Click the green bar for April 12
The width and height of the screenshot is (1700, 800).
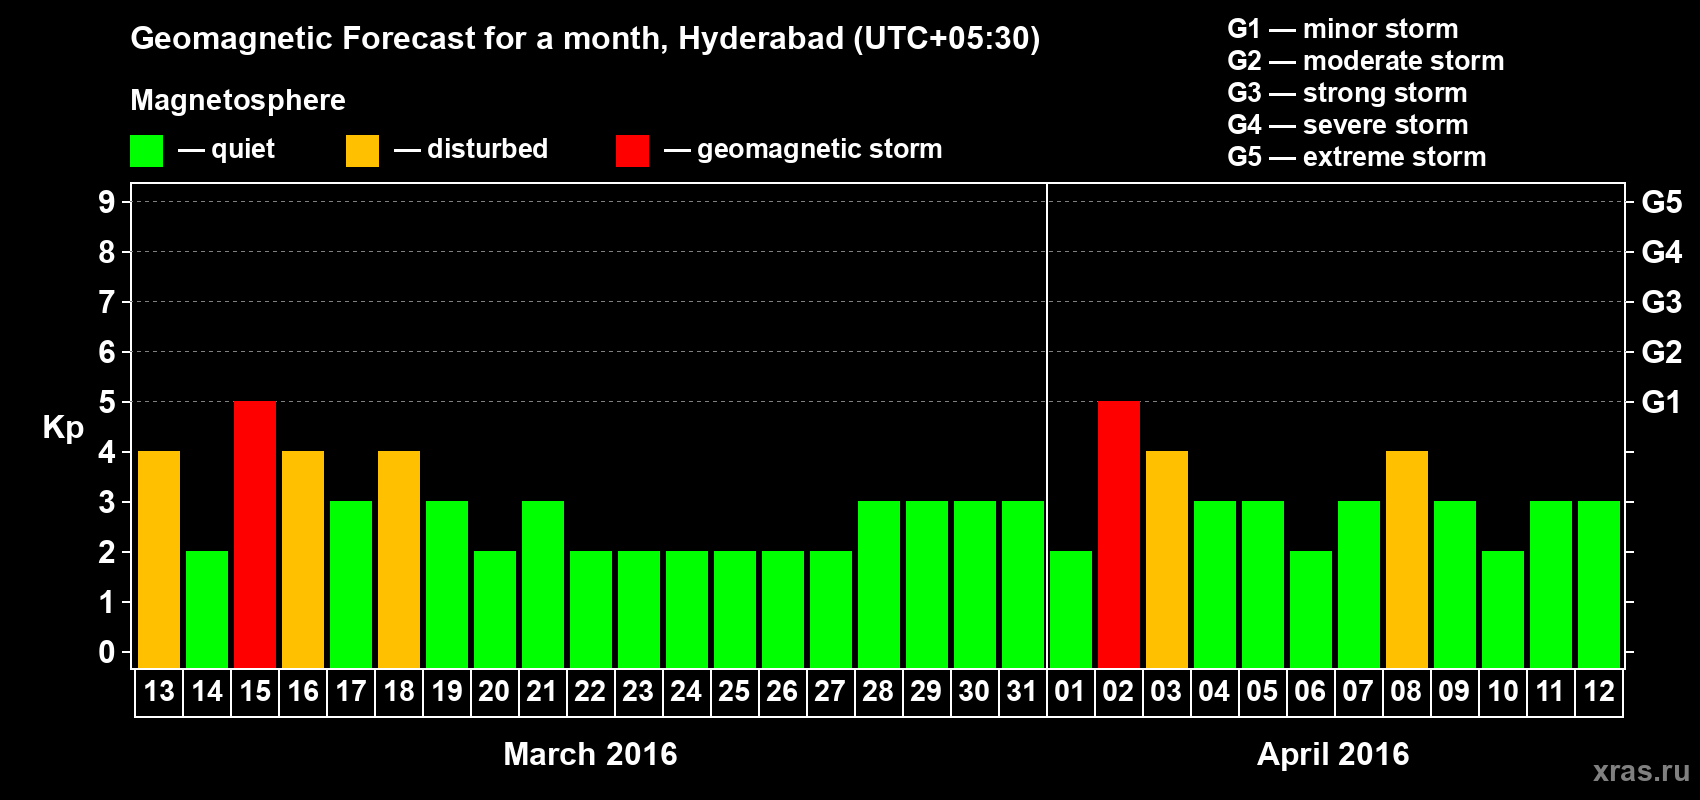pos(1599,585)
